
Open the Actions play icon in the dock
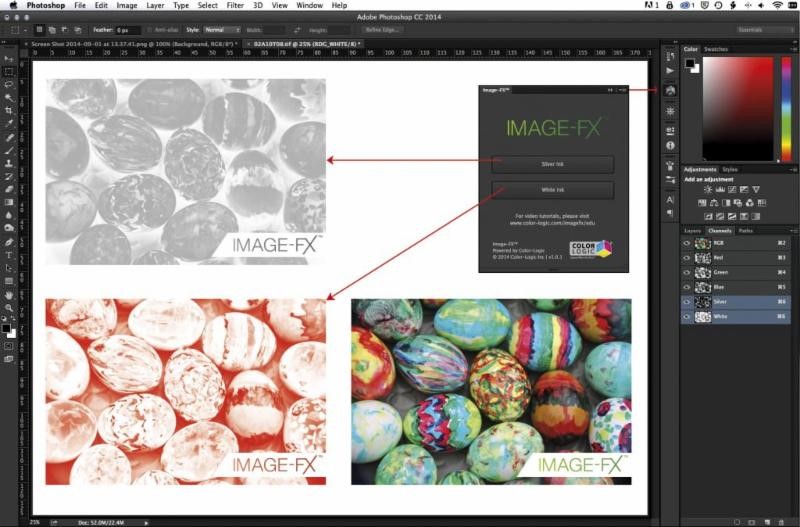[x=670, y=70]
